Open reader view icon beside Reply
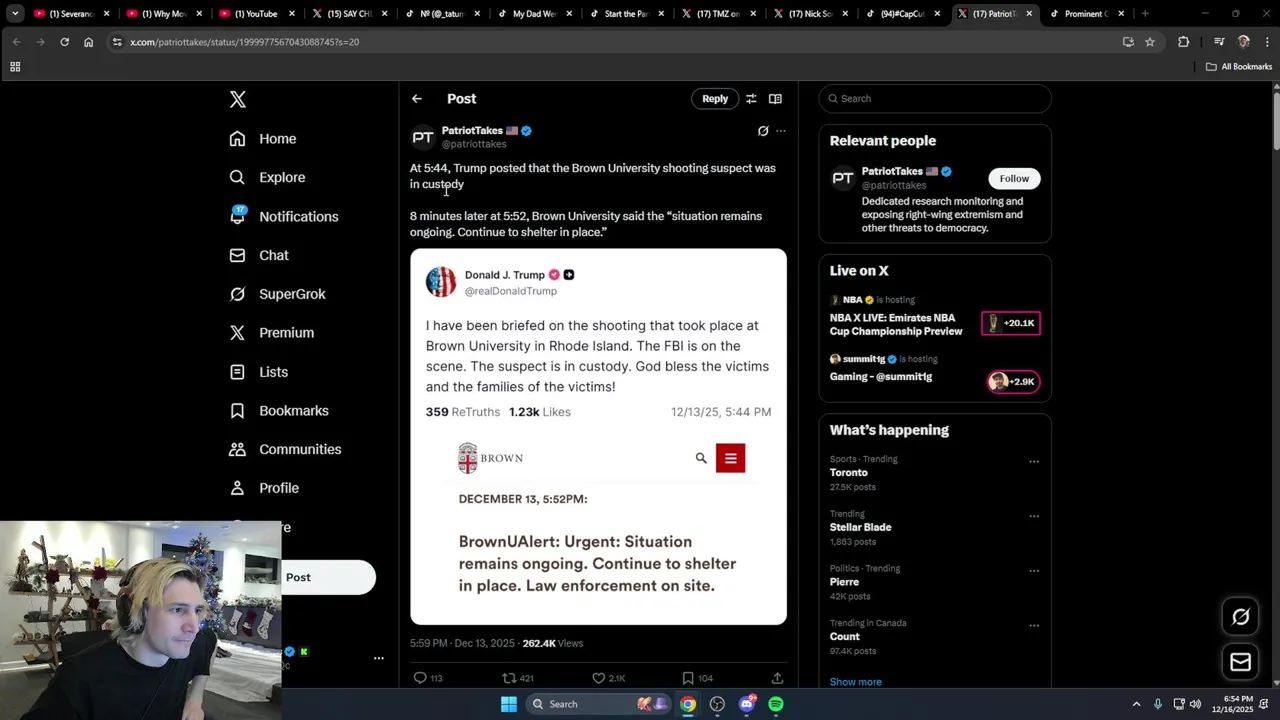Viewport: 1280px width, 720px height. (x=775, y=99)
